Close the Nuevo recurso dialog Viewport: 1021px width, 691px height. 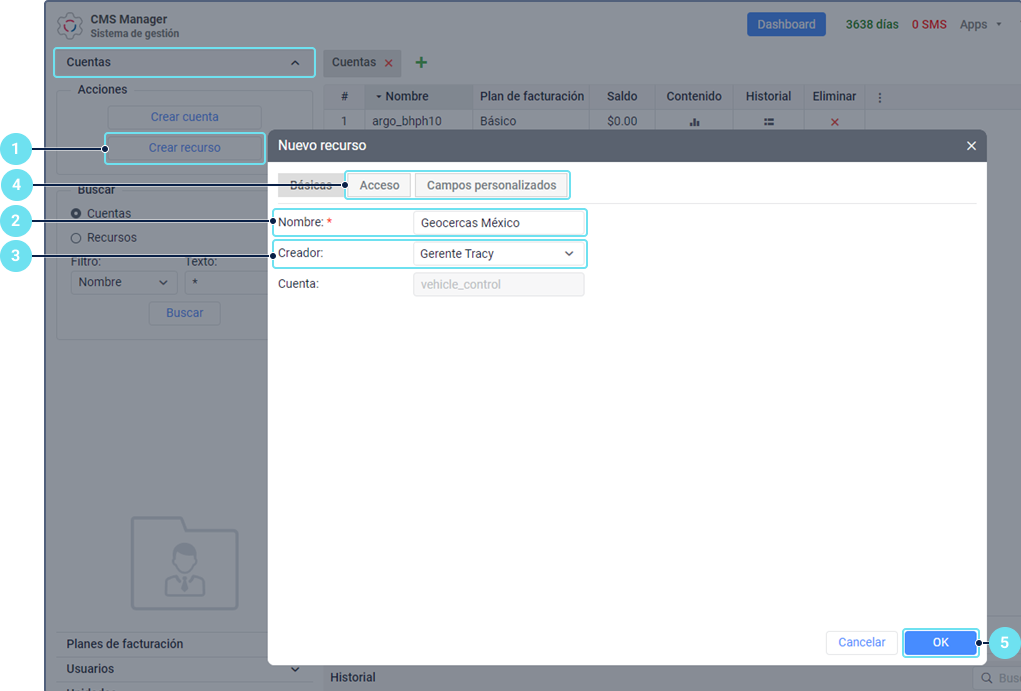[970, 146]
